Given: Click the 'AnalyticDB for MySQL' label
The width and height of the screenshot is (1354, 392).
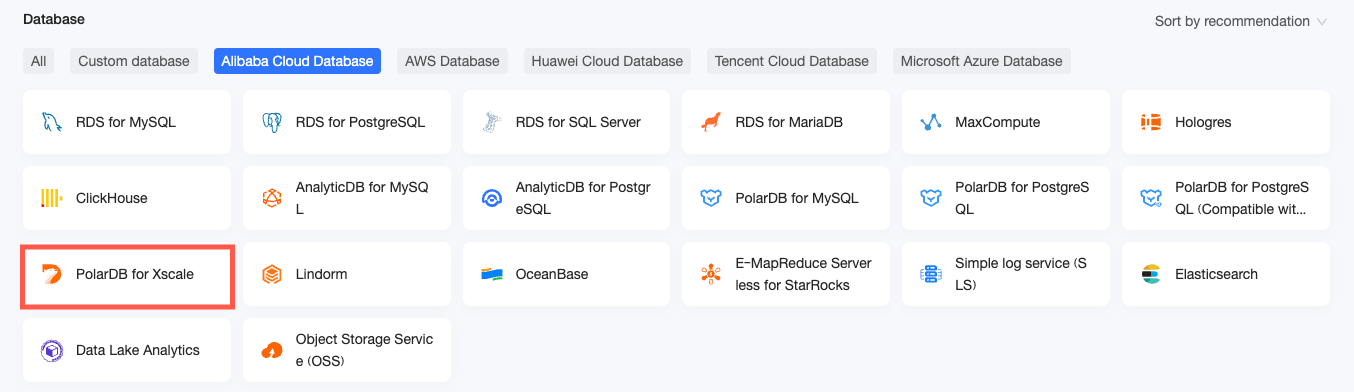Looking at the screenshot, I should tap(362, 198).
